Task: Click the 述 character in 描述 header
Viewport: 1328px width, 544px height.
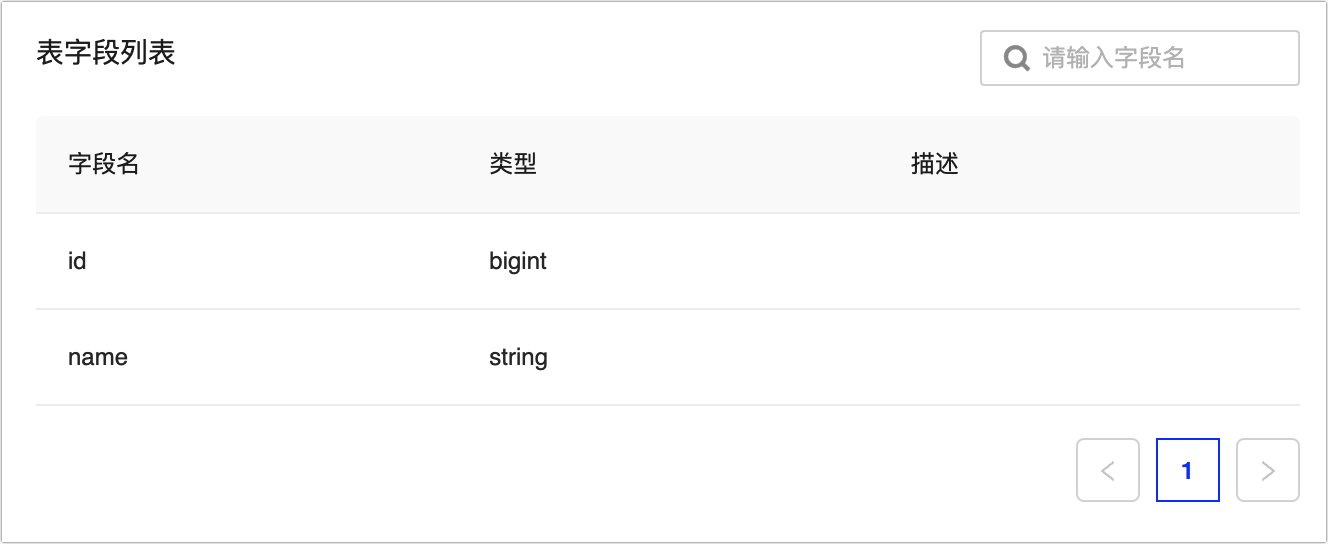Action: (947, 164)
